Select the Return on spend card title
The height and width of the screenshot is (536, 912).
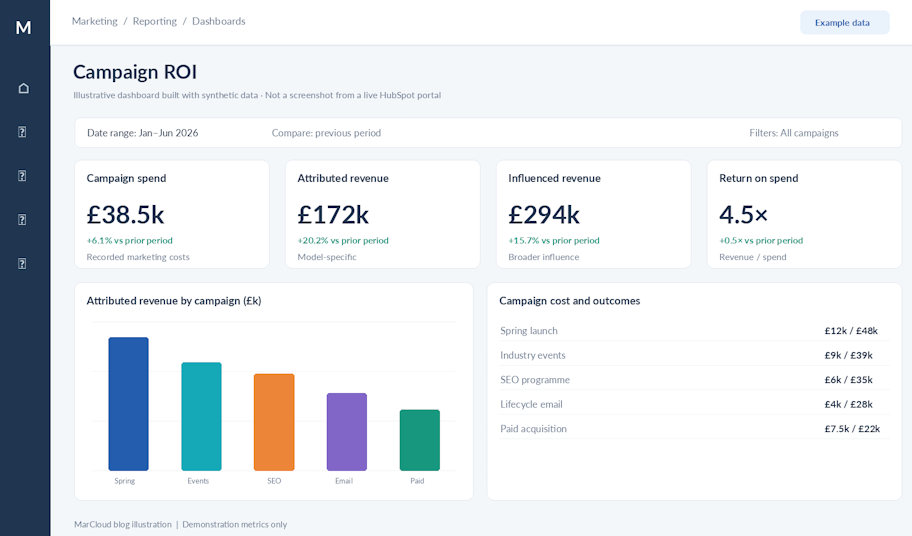(758, 178)
